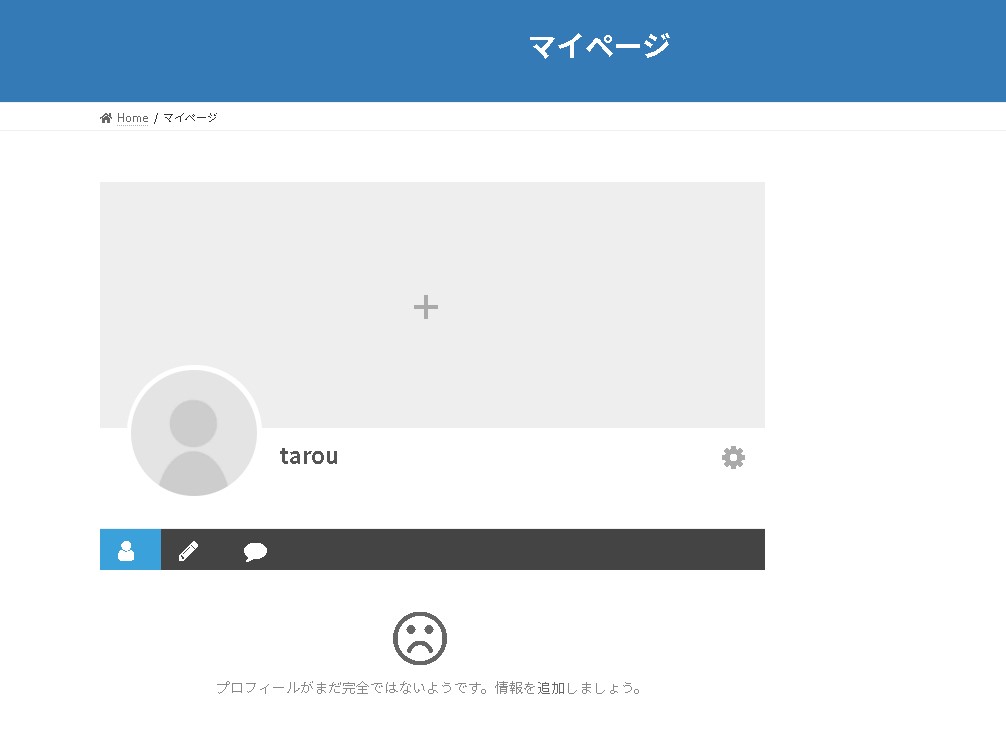The height and width of the screenshot is (747, 1006).
Task: Click the plus icon to add cover photo
Action: 426,307
